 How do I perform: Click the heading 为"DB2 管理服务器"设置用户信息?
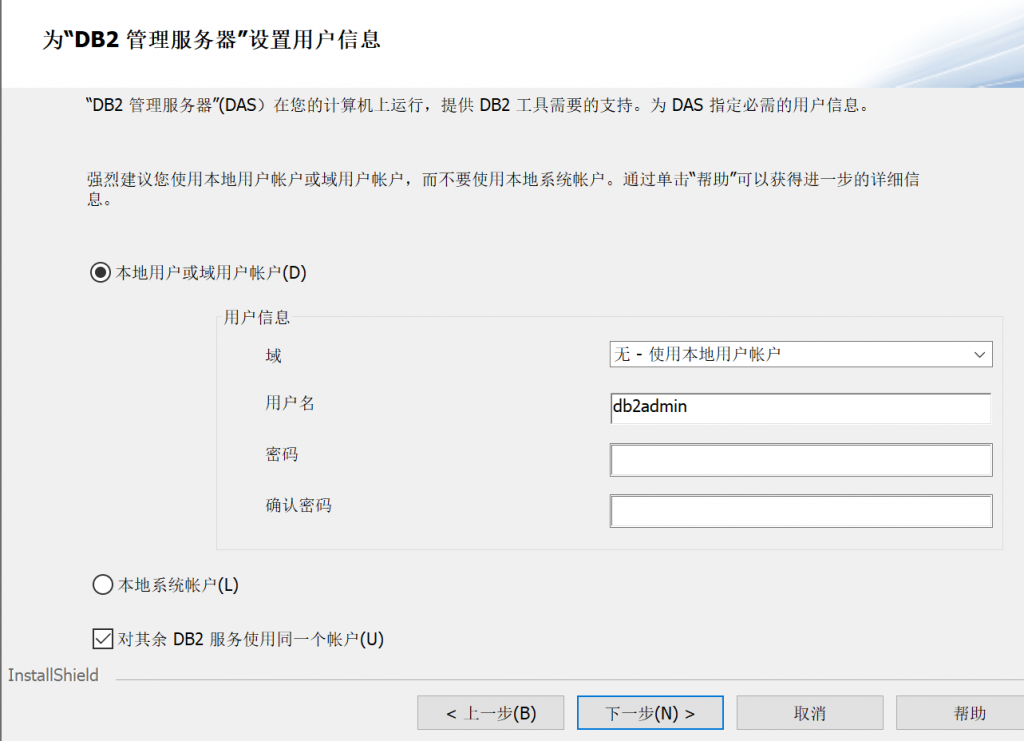(x=212, y=40)
